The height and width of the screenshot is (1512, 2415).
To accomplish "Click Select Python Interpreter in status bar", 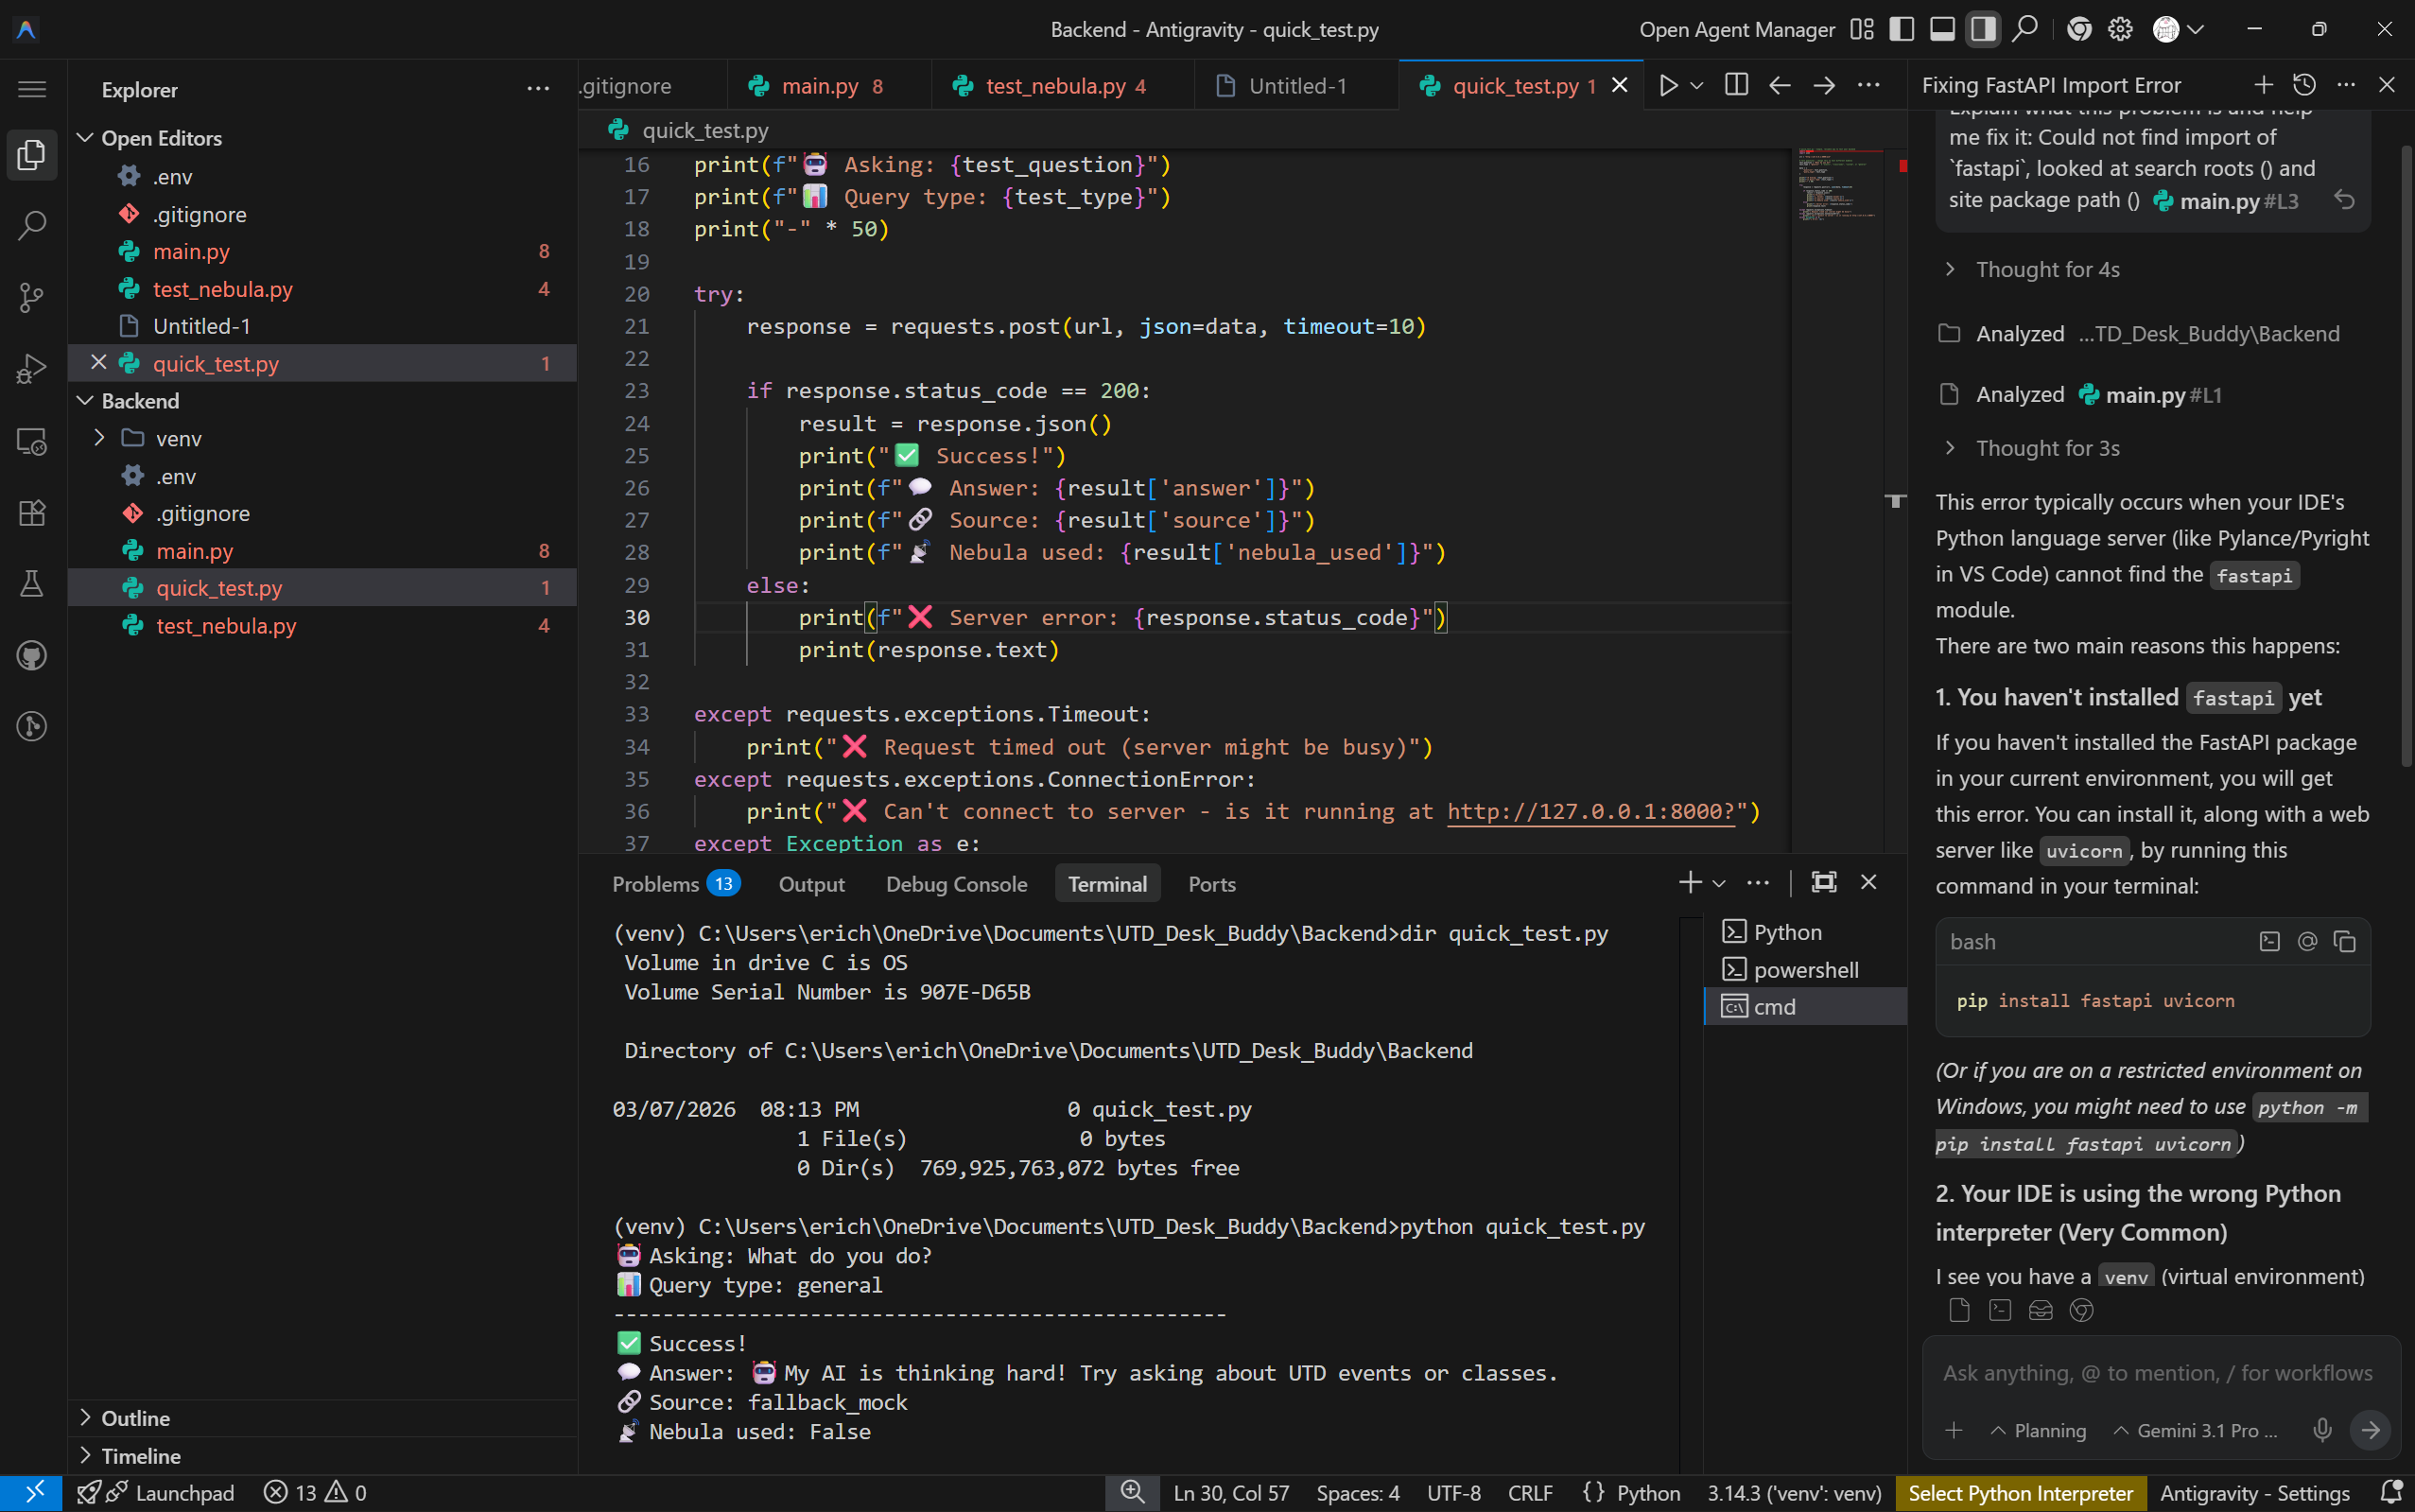I will [x=2020, y=1493].
